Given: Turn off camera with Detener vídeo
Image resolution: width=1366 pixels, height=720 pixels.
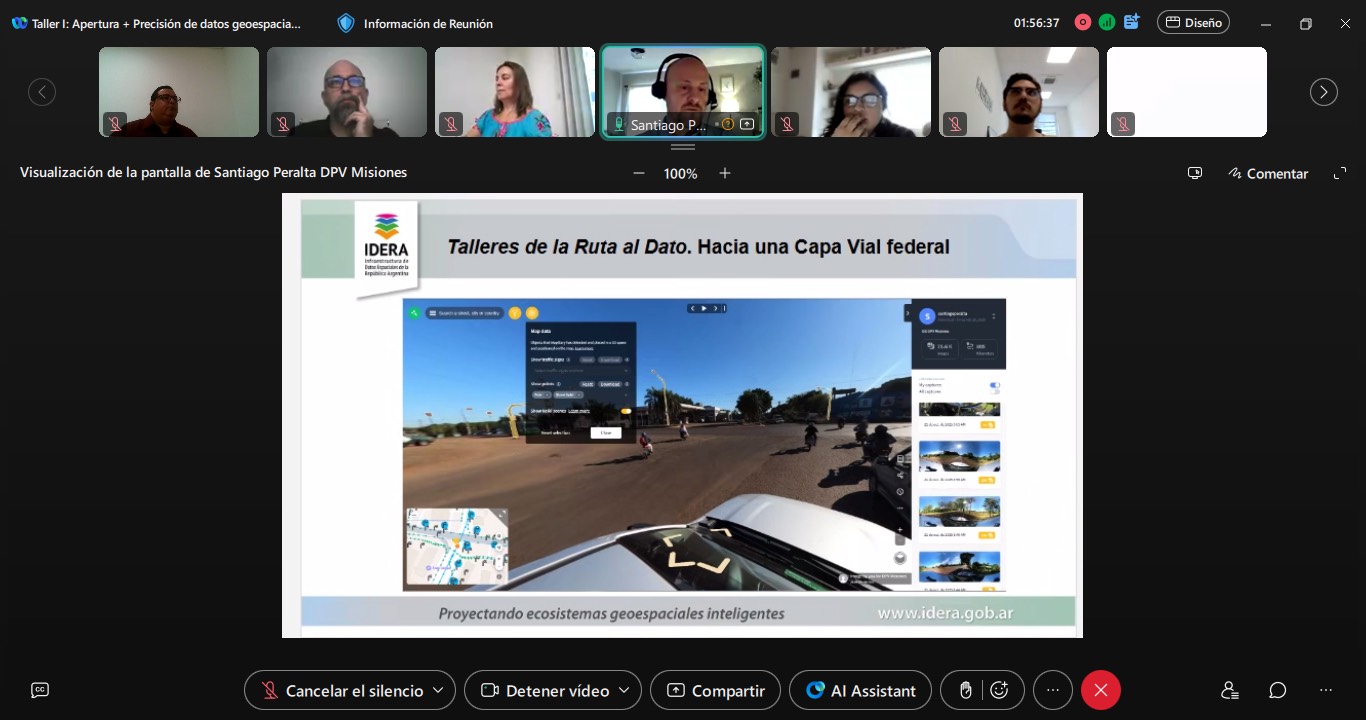Looking at the screenshot, I should pos(545,690).
